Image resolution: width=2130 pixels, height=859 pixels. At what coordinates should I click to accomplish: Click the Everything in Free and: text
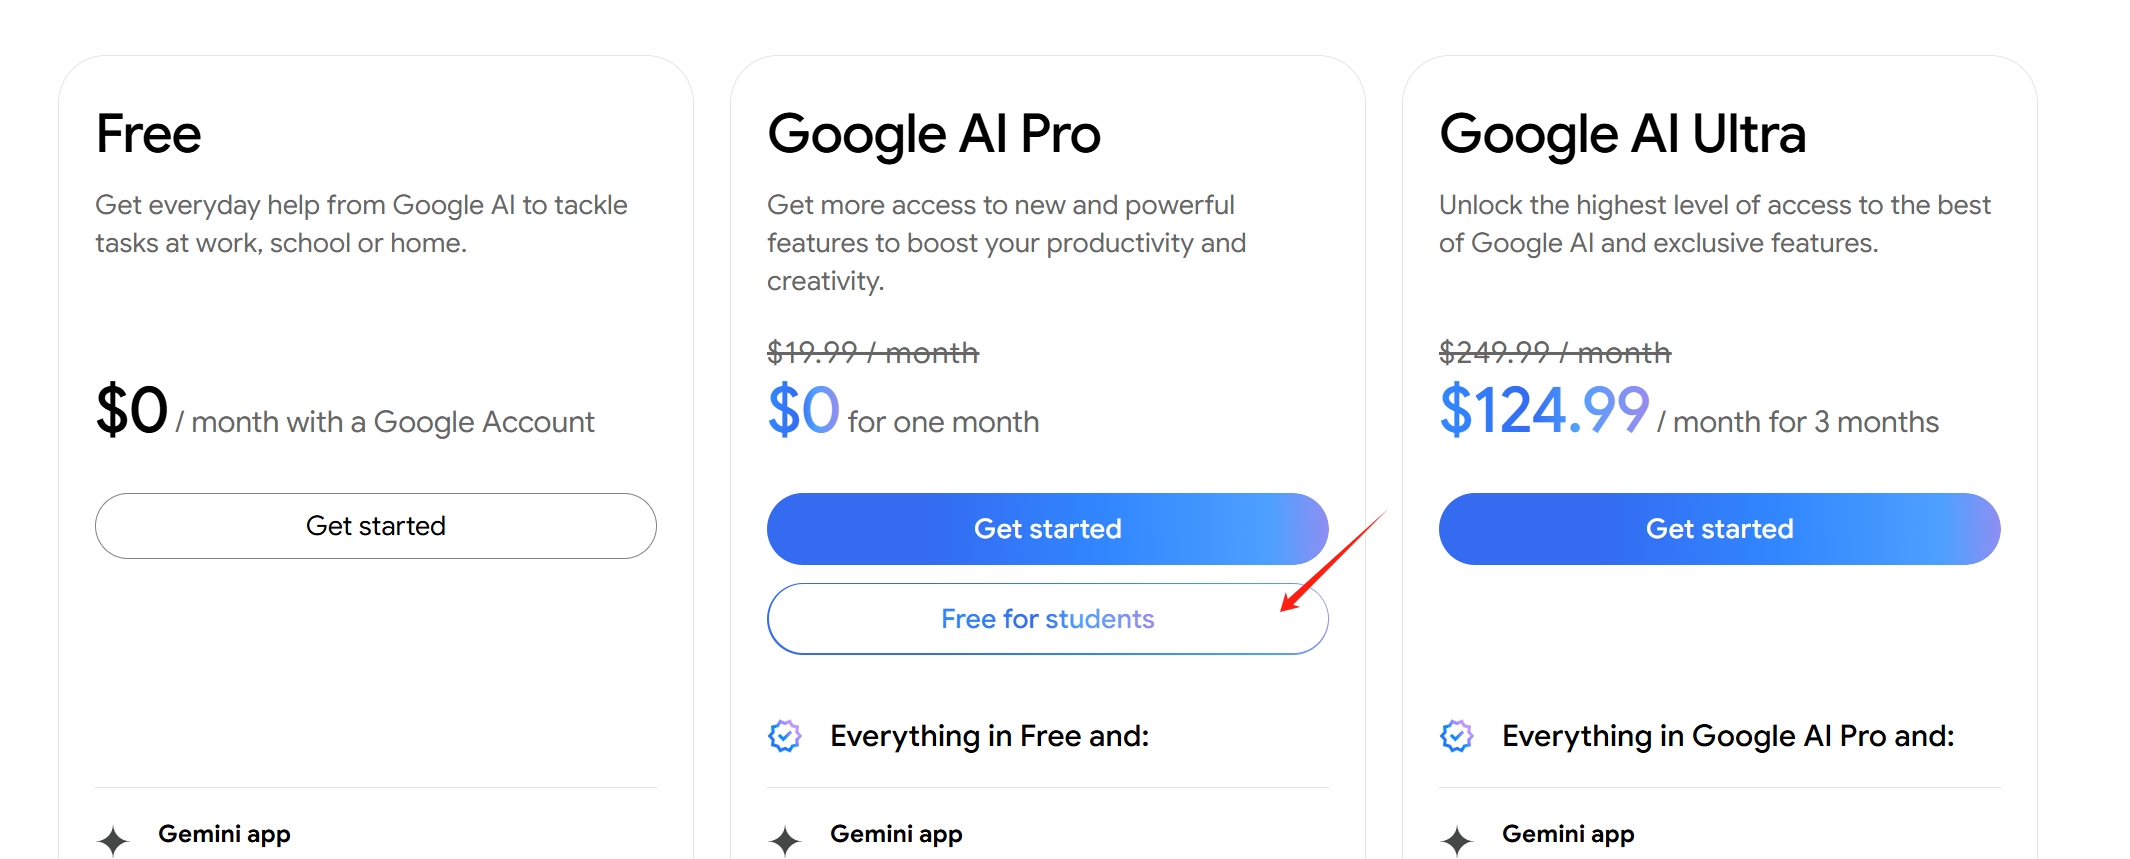tap(989, 736)
